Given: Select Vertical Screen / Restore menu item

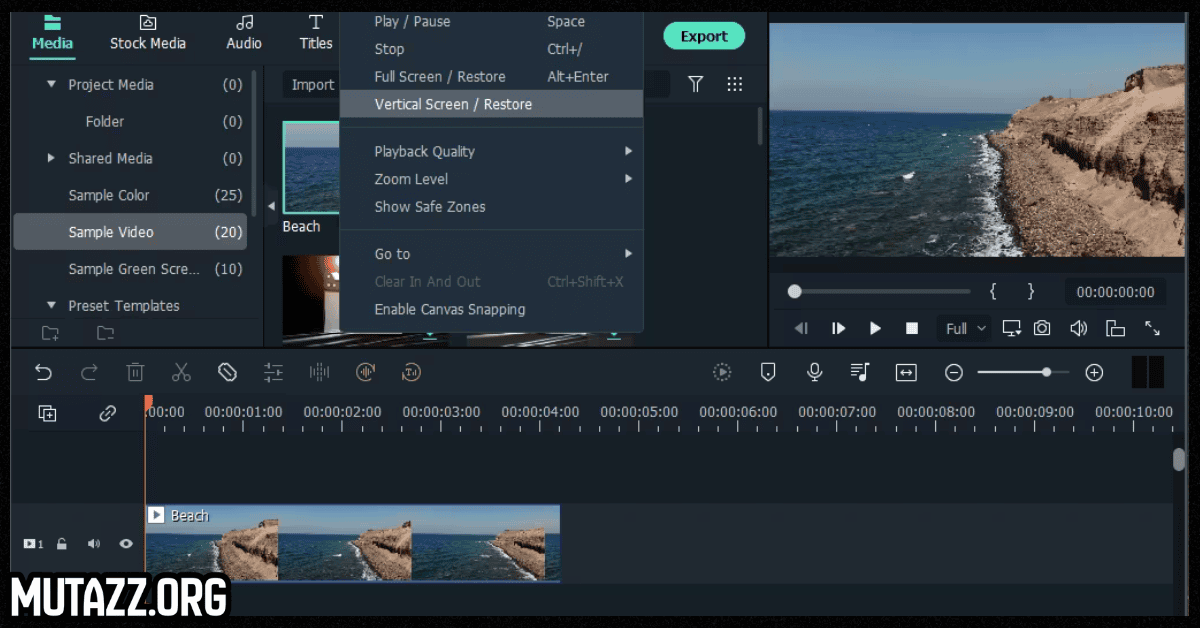Looking at the screenshot, I should point(453,104).
